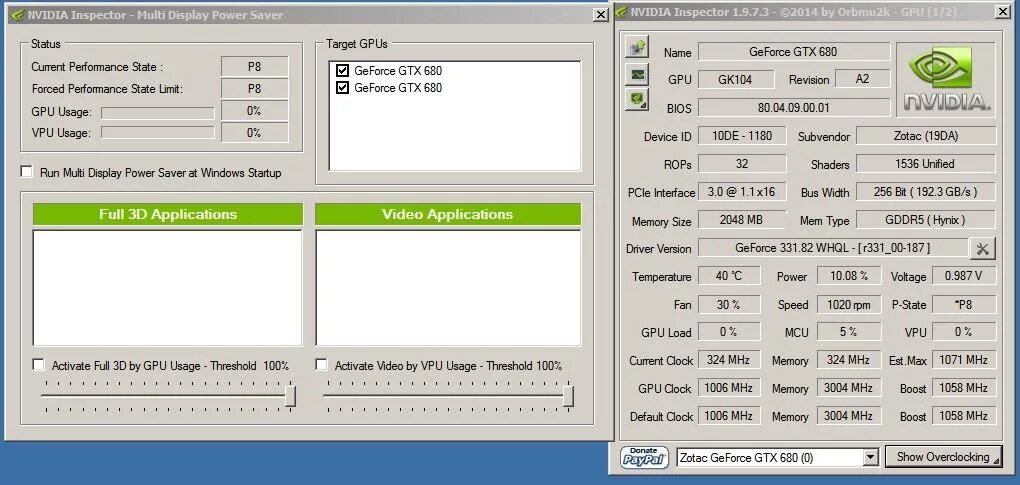Click inside the Full 3D Applications list
Viewport: 1020px width, 485px height.
168,288
